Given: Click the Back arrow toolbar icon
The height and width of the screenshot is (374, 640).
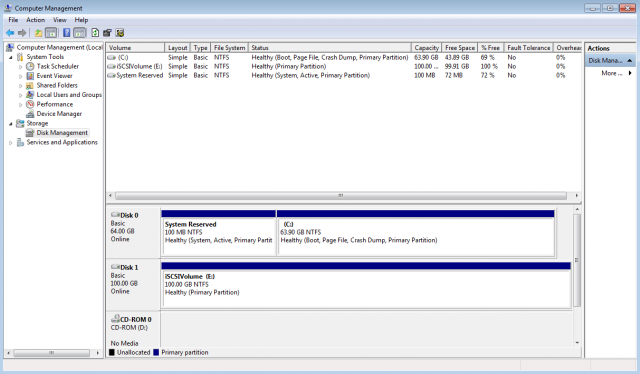Looking at the screenshot, I should (x=10, y=33).
